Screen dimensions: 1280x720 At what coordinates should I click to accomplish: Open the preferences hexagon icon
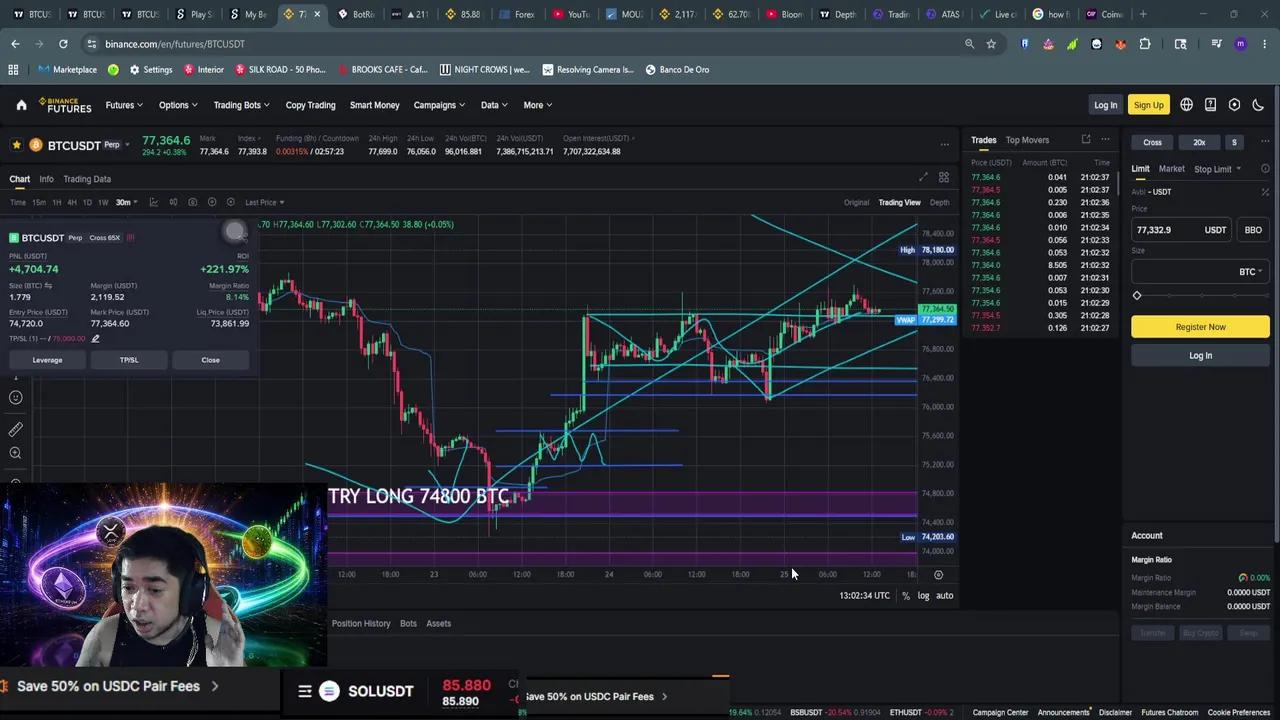[1234, 105]
